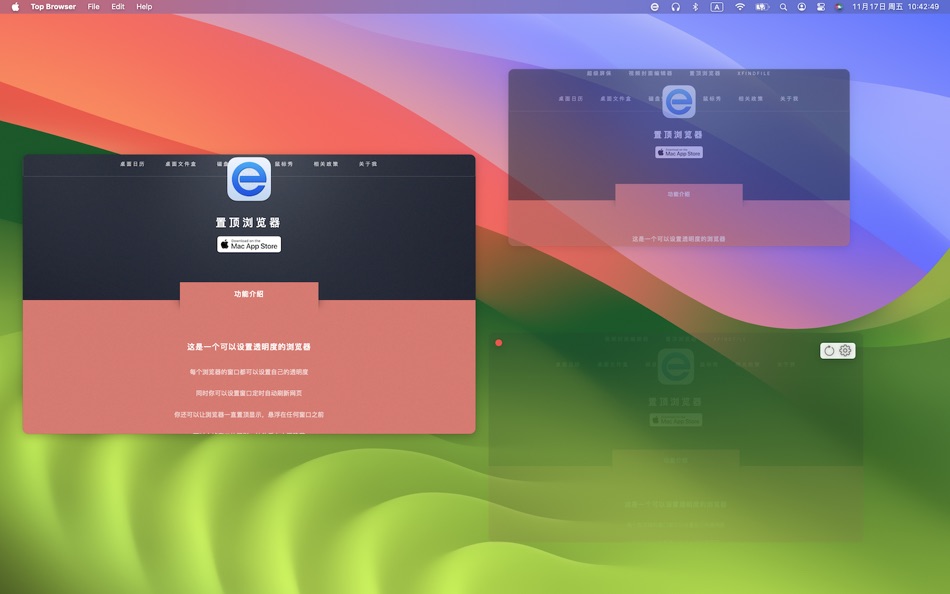Click the Siri icon in the menu bar
The image size is (950, 594).
pyautogui.click(x=839, y=7)
